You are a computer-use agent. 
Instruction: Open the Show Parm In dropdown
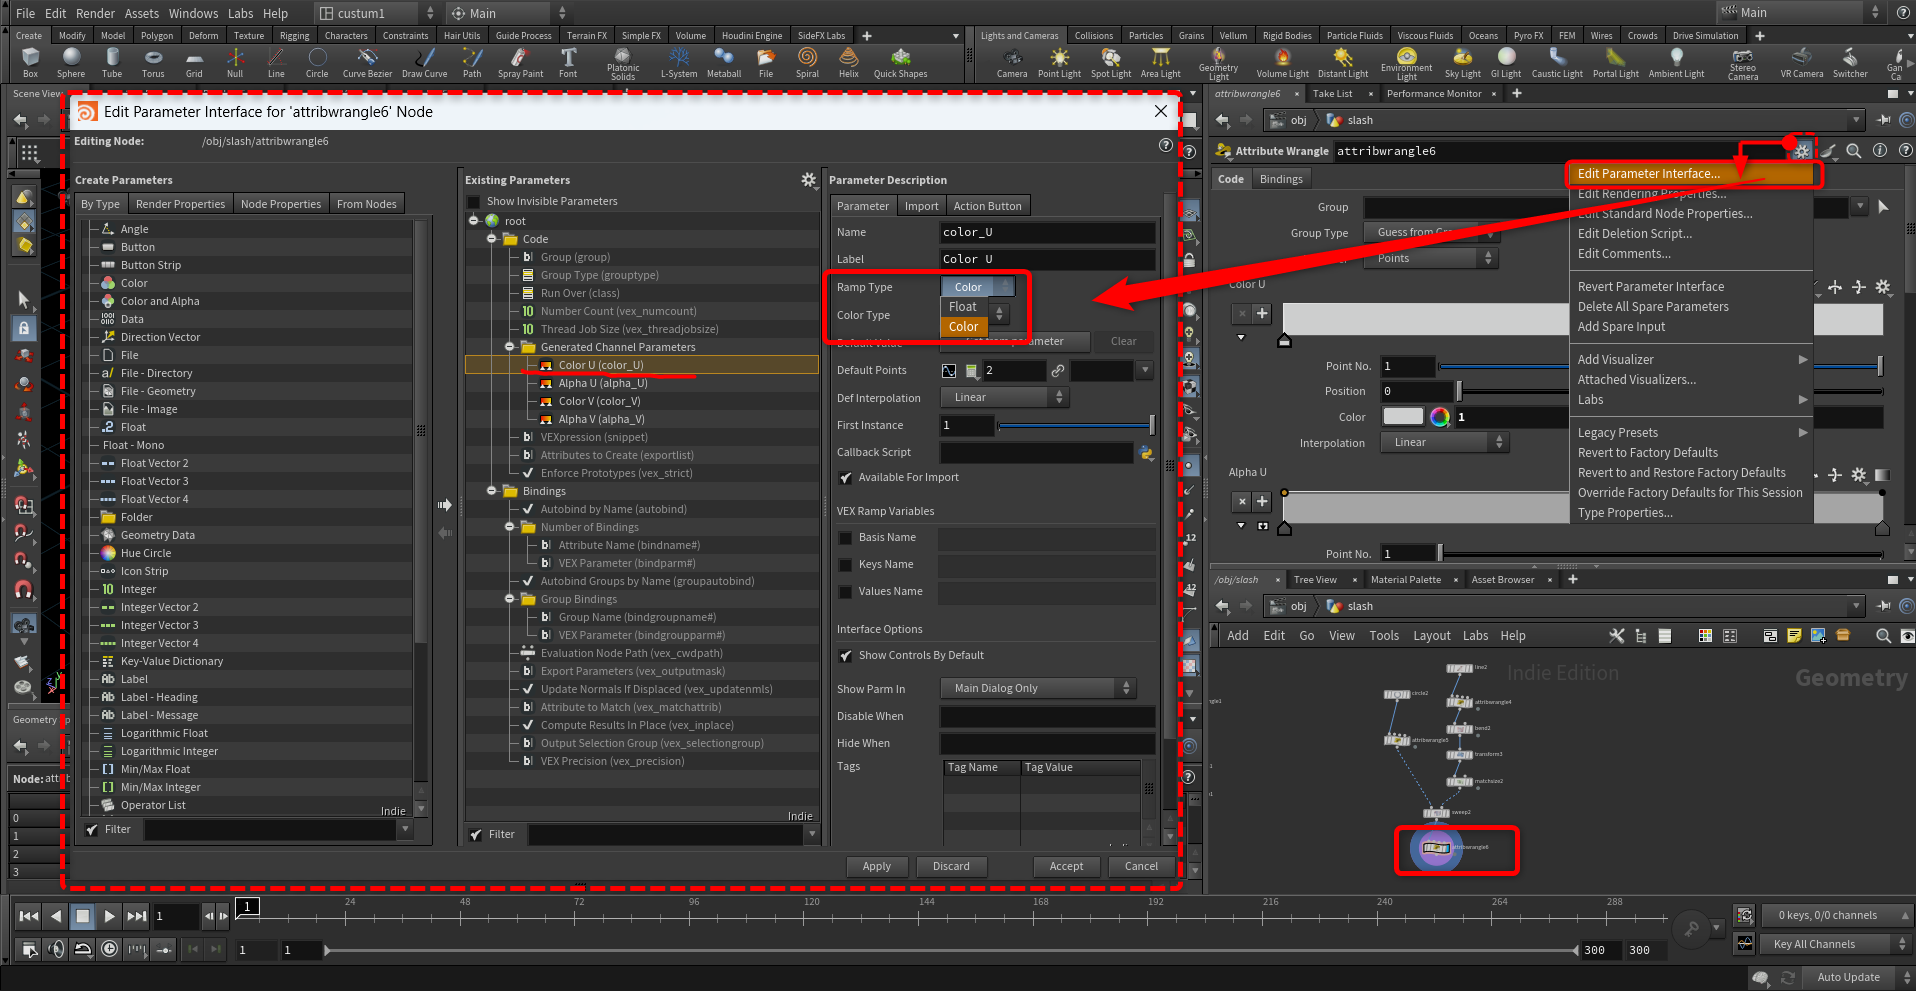(x=1038, y=688)
